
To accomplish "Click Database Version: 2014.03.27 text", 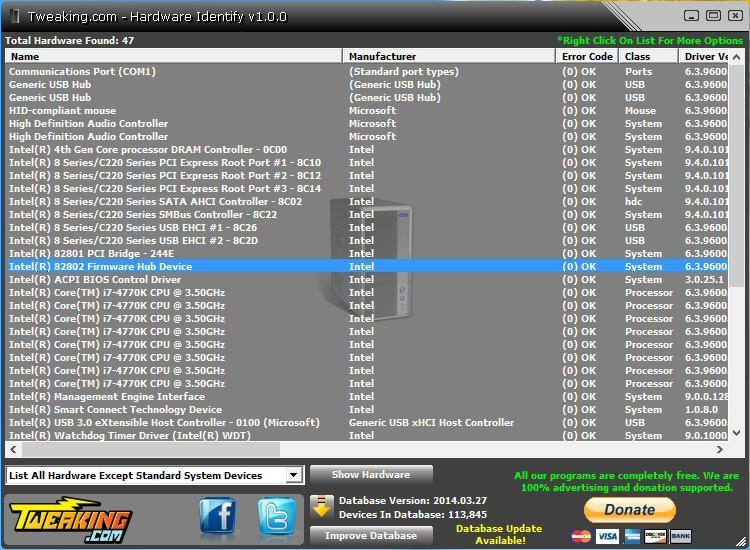I will (x=413, y=500).
